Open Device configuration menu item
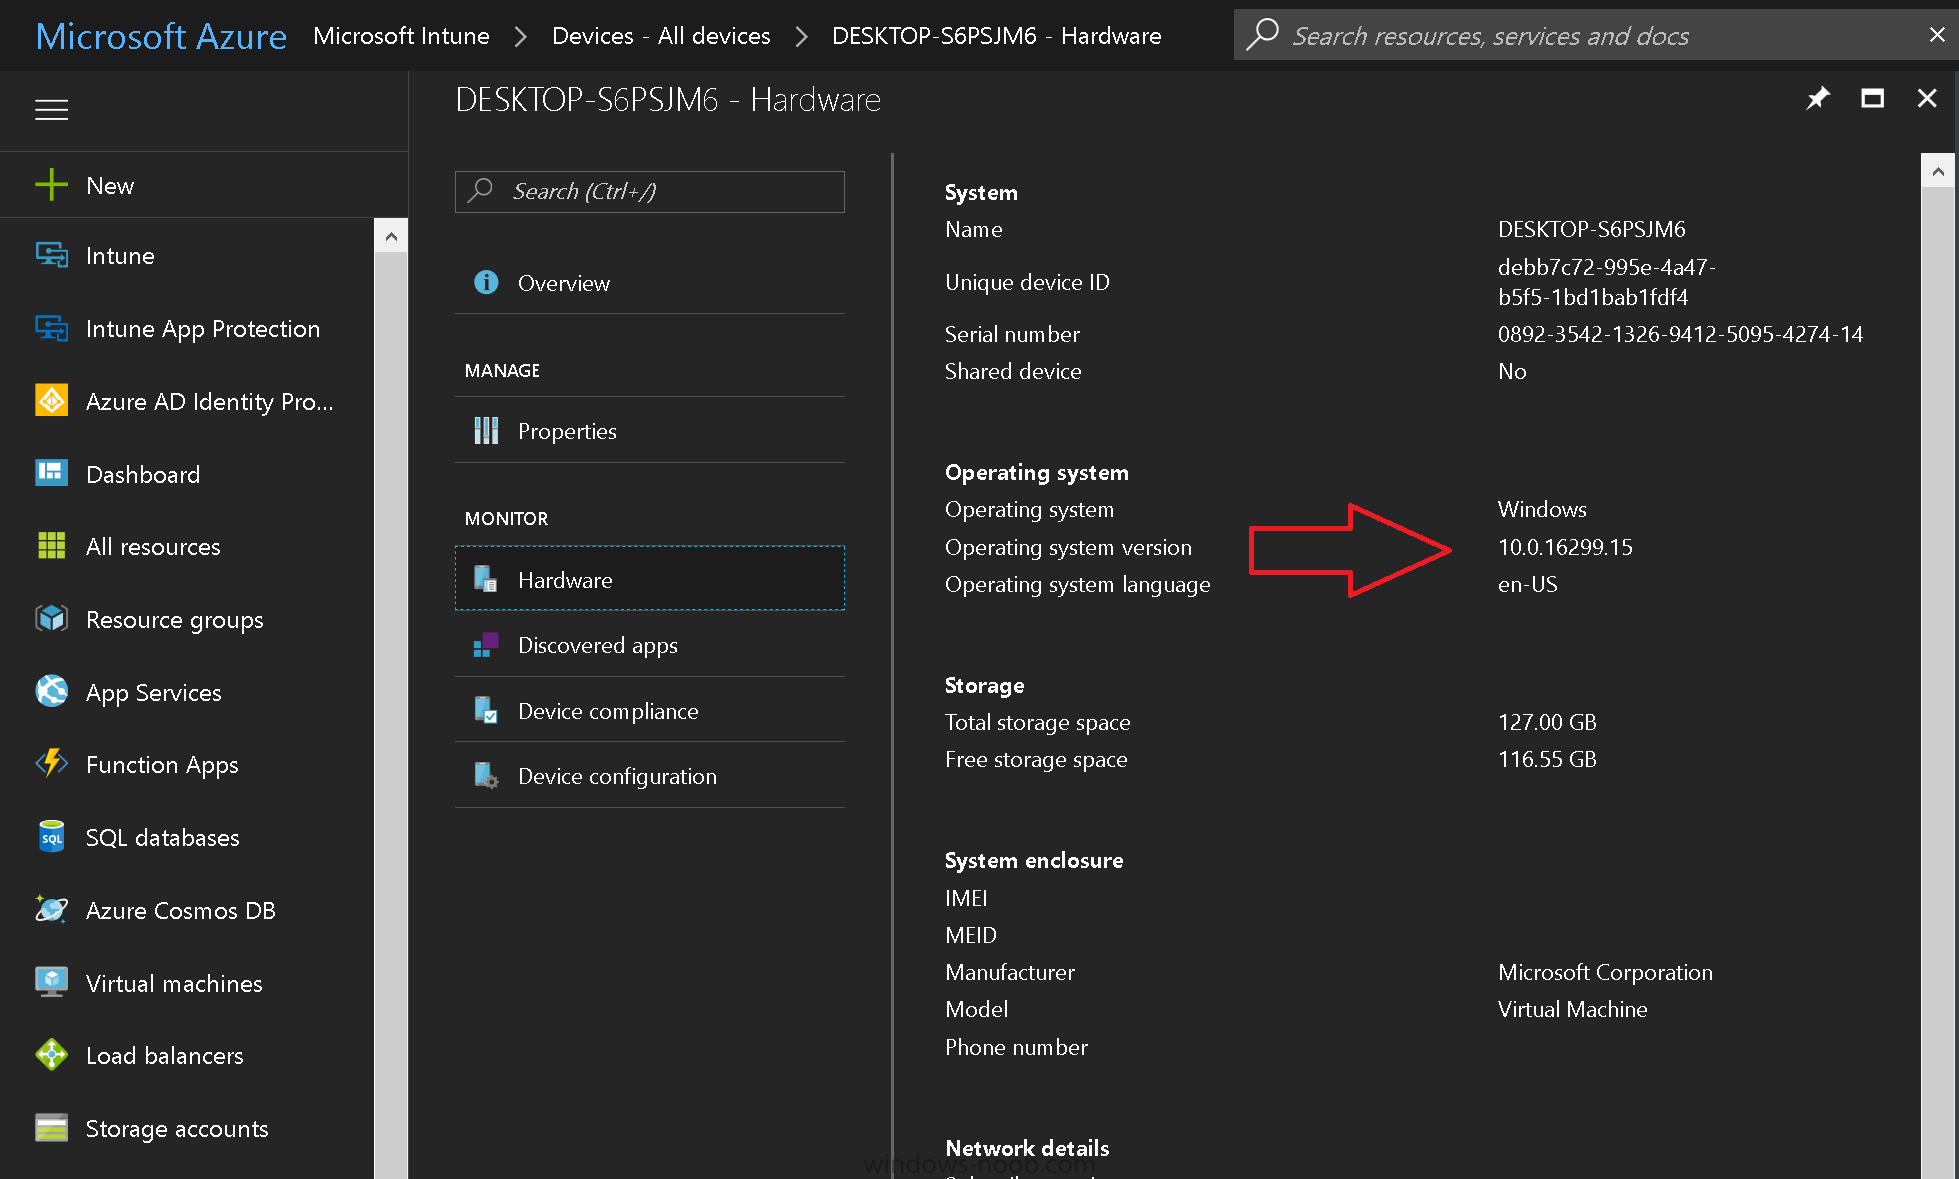 tap(650, 776)
